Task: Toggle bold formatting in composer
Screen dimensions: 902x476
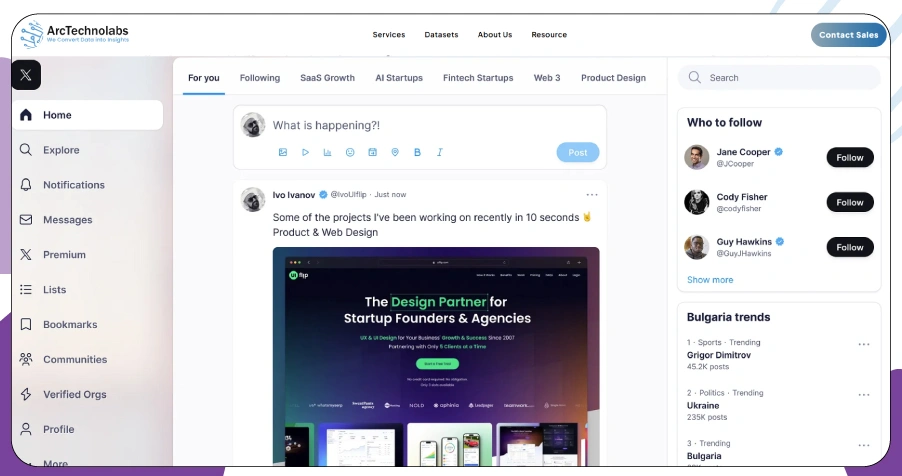Action: [418, 153]
